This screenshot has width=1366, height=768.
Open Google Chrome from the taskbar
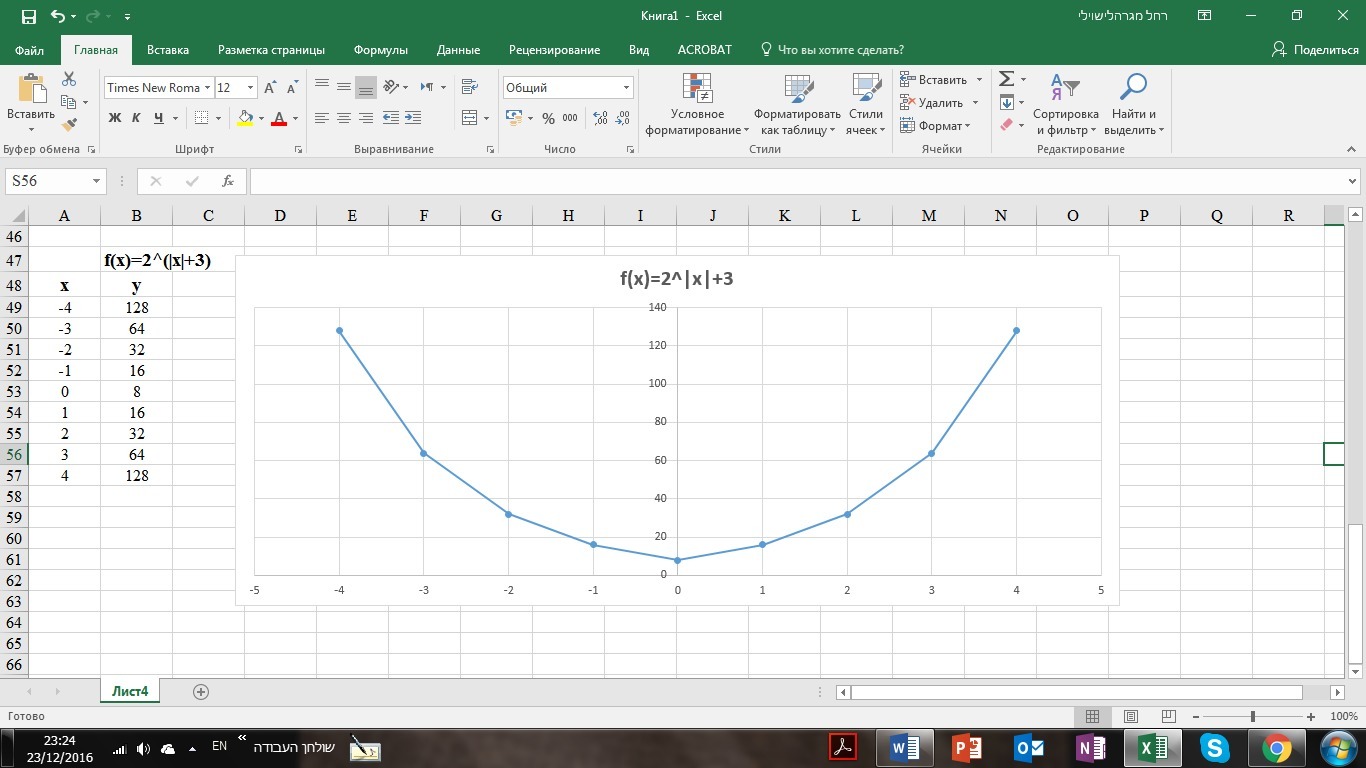pos(1276,748)
